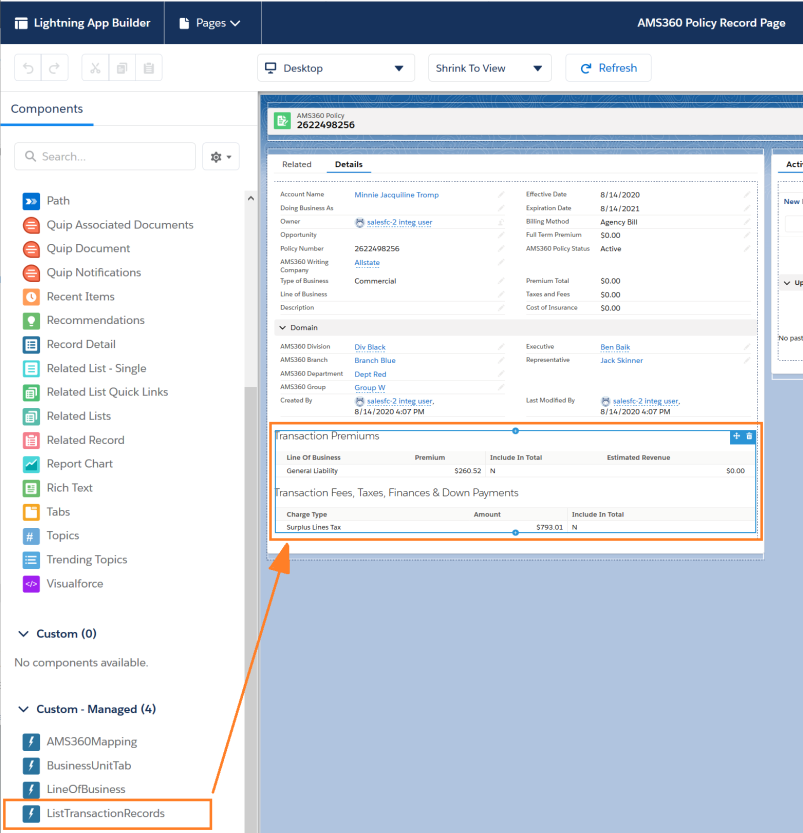Viewport: 803px width, 833px height.
Task: Click the Path component icon
Action: tap(31, 201)
